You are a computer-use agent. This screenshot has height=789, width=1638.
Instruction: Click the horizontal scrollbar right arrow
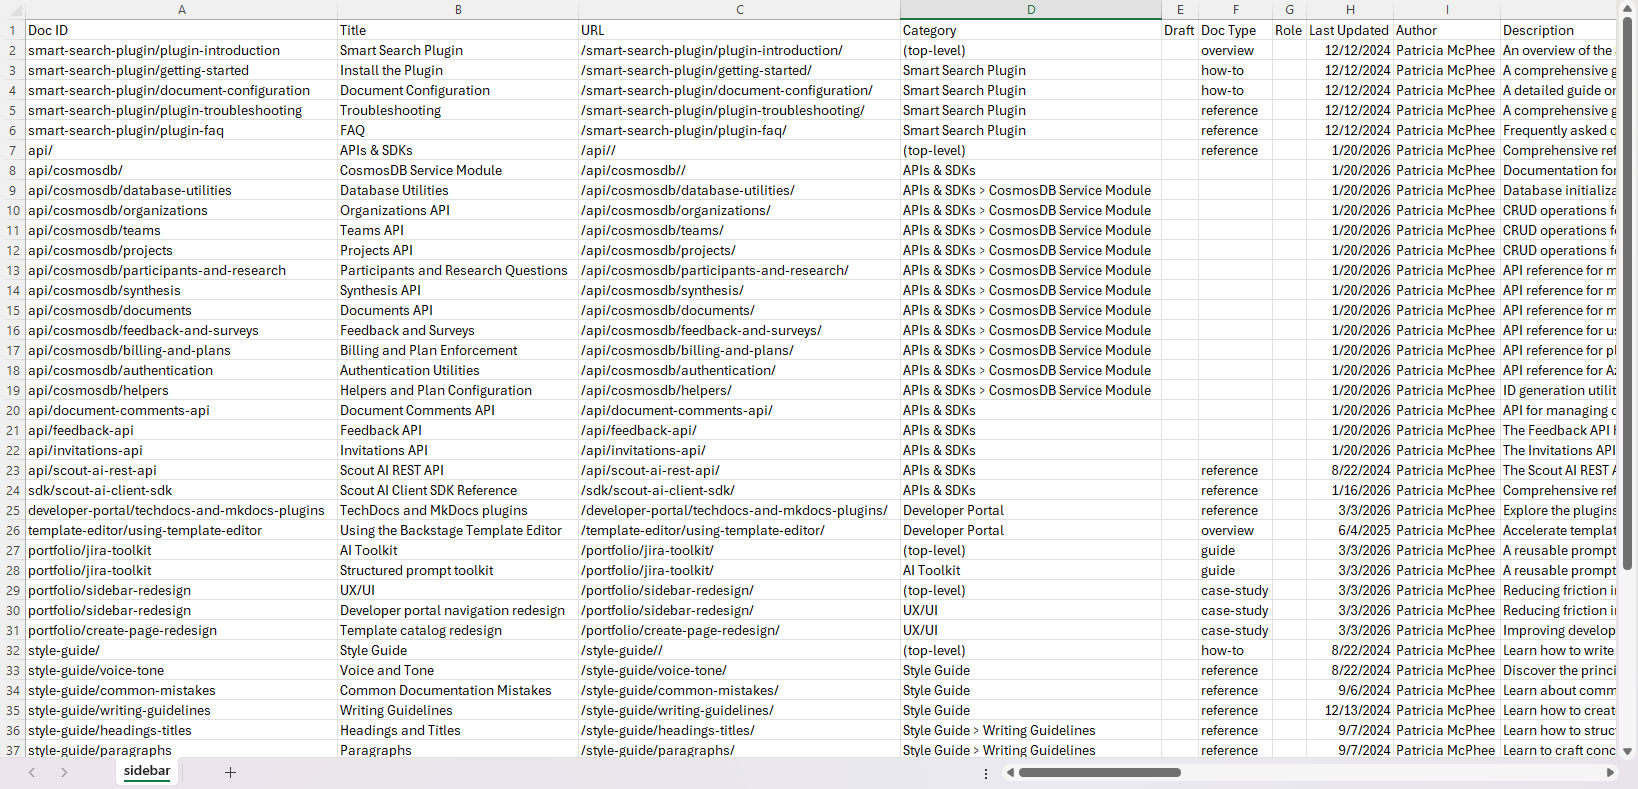[x=1610, y=772]
